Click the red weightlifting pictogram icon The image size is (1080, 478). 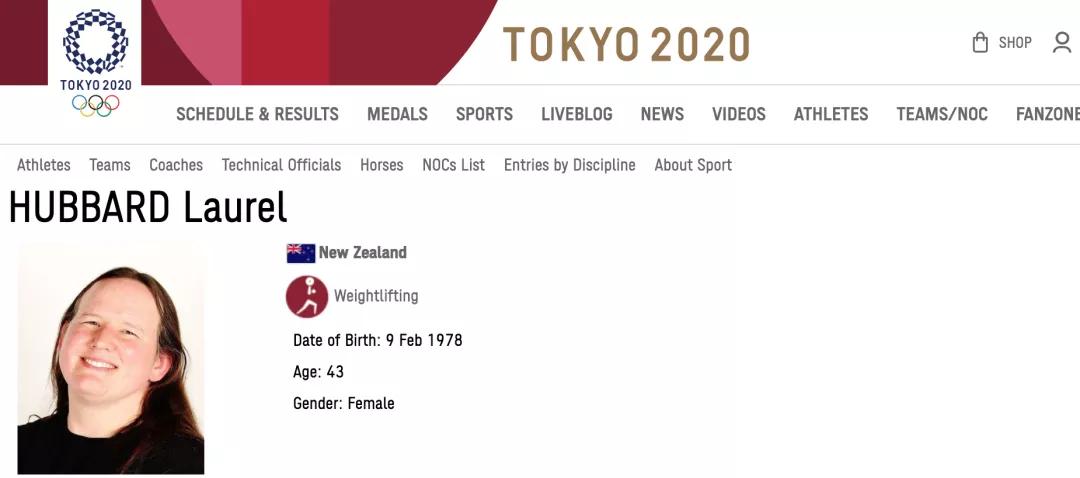tap(307, 296)
